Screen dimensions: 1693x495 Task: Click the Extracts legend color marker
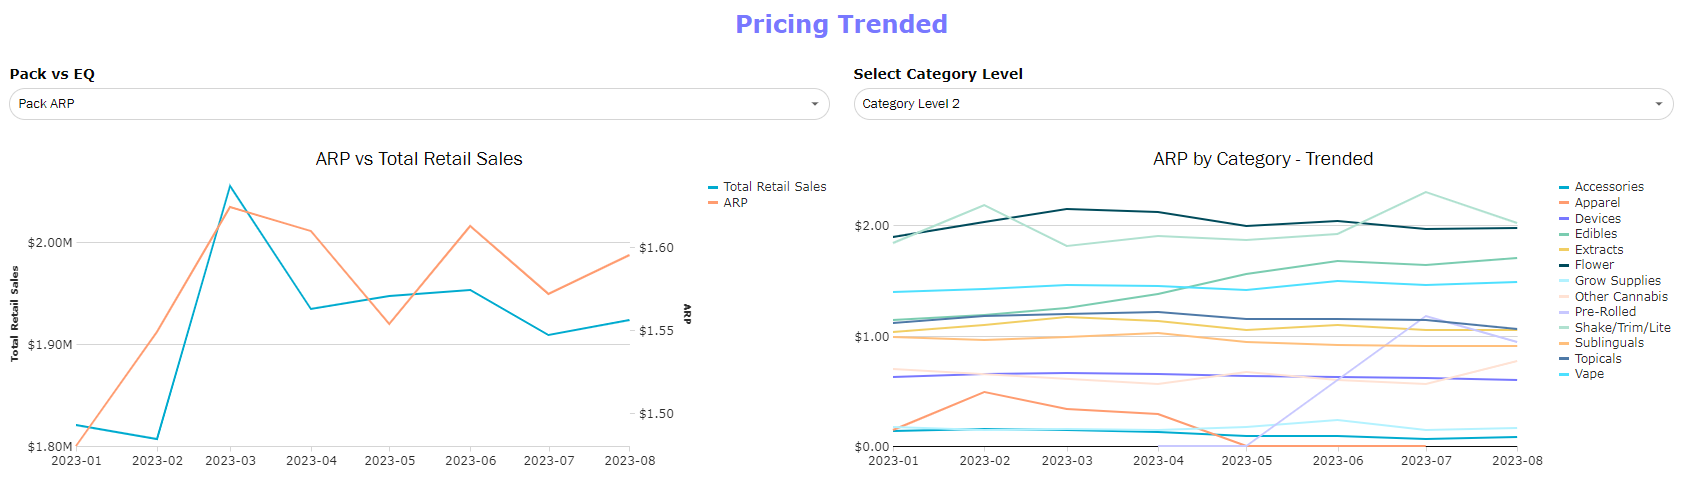point(1564,250)
